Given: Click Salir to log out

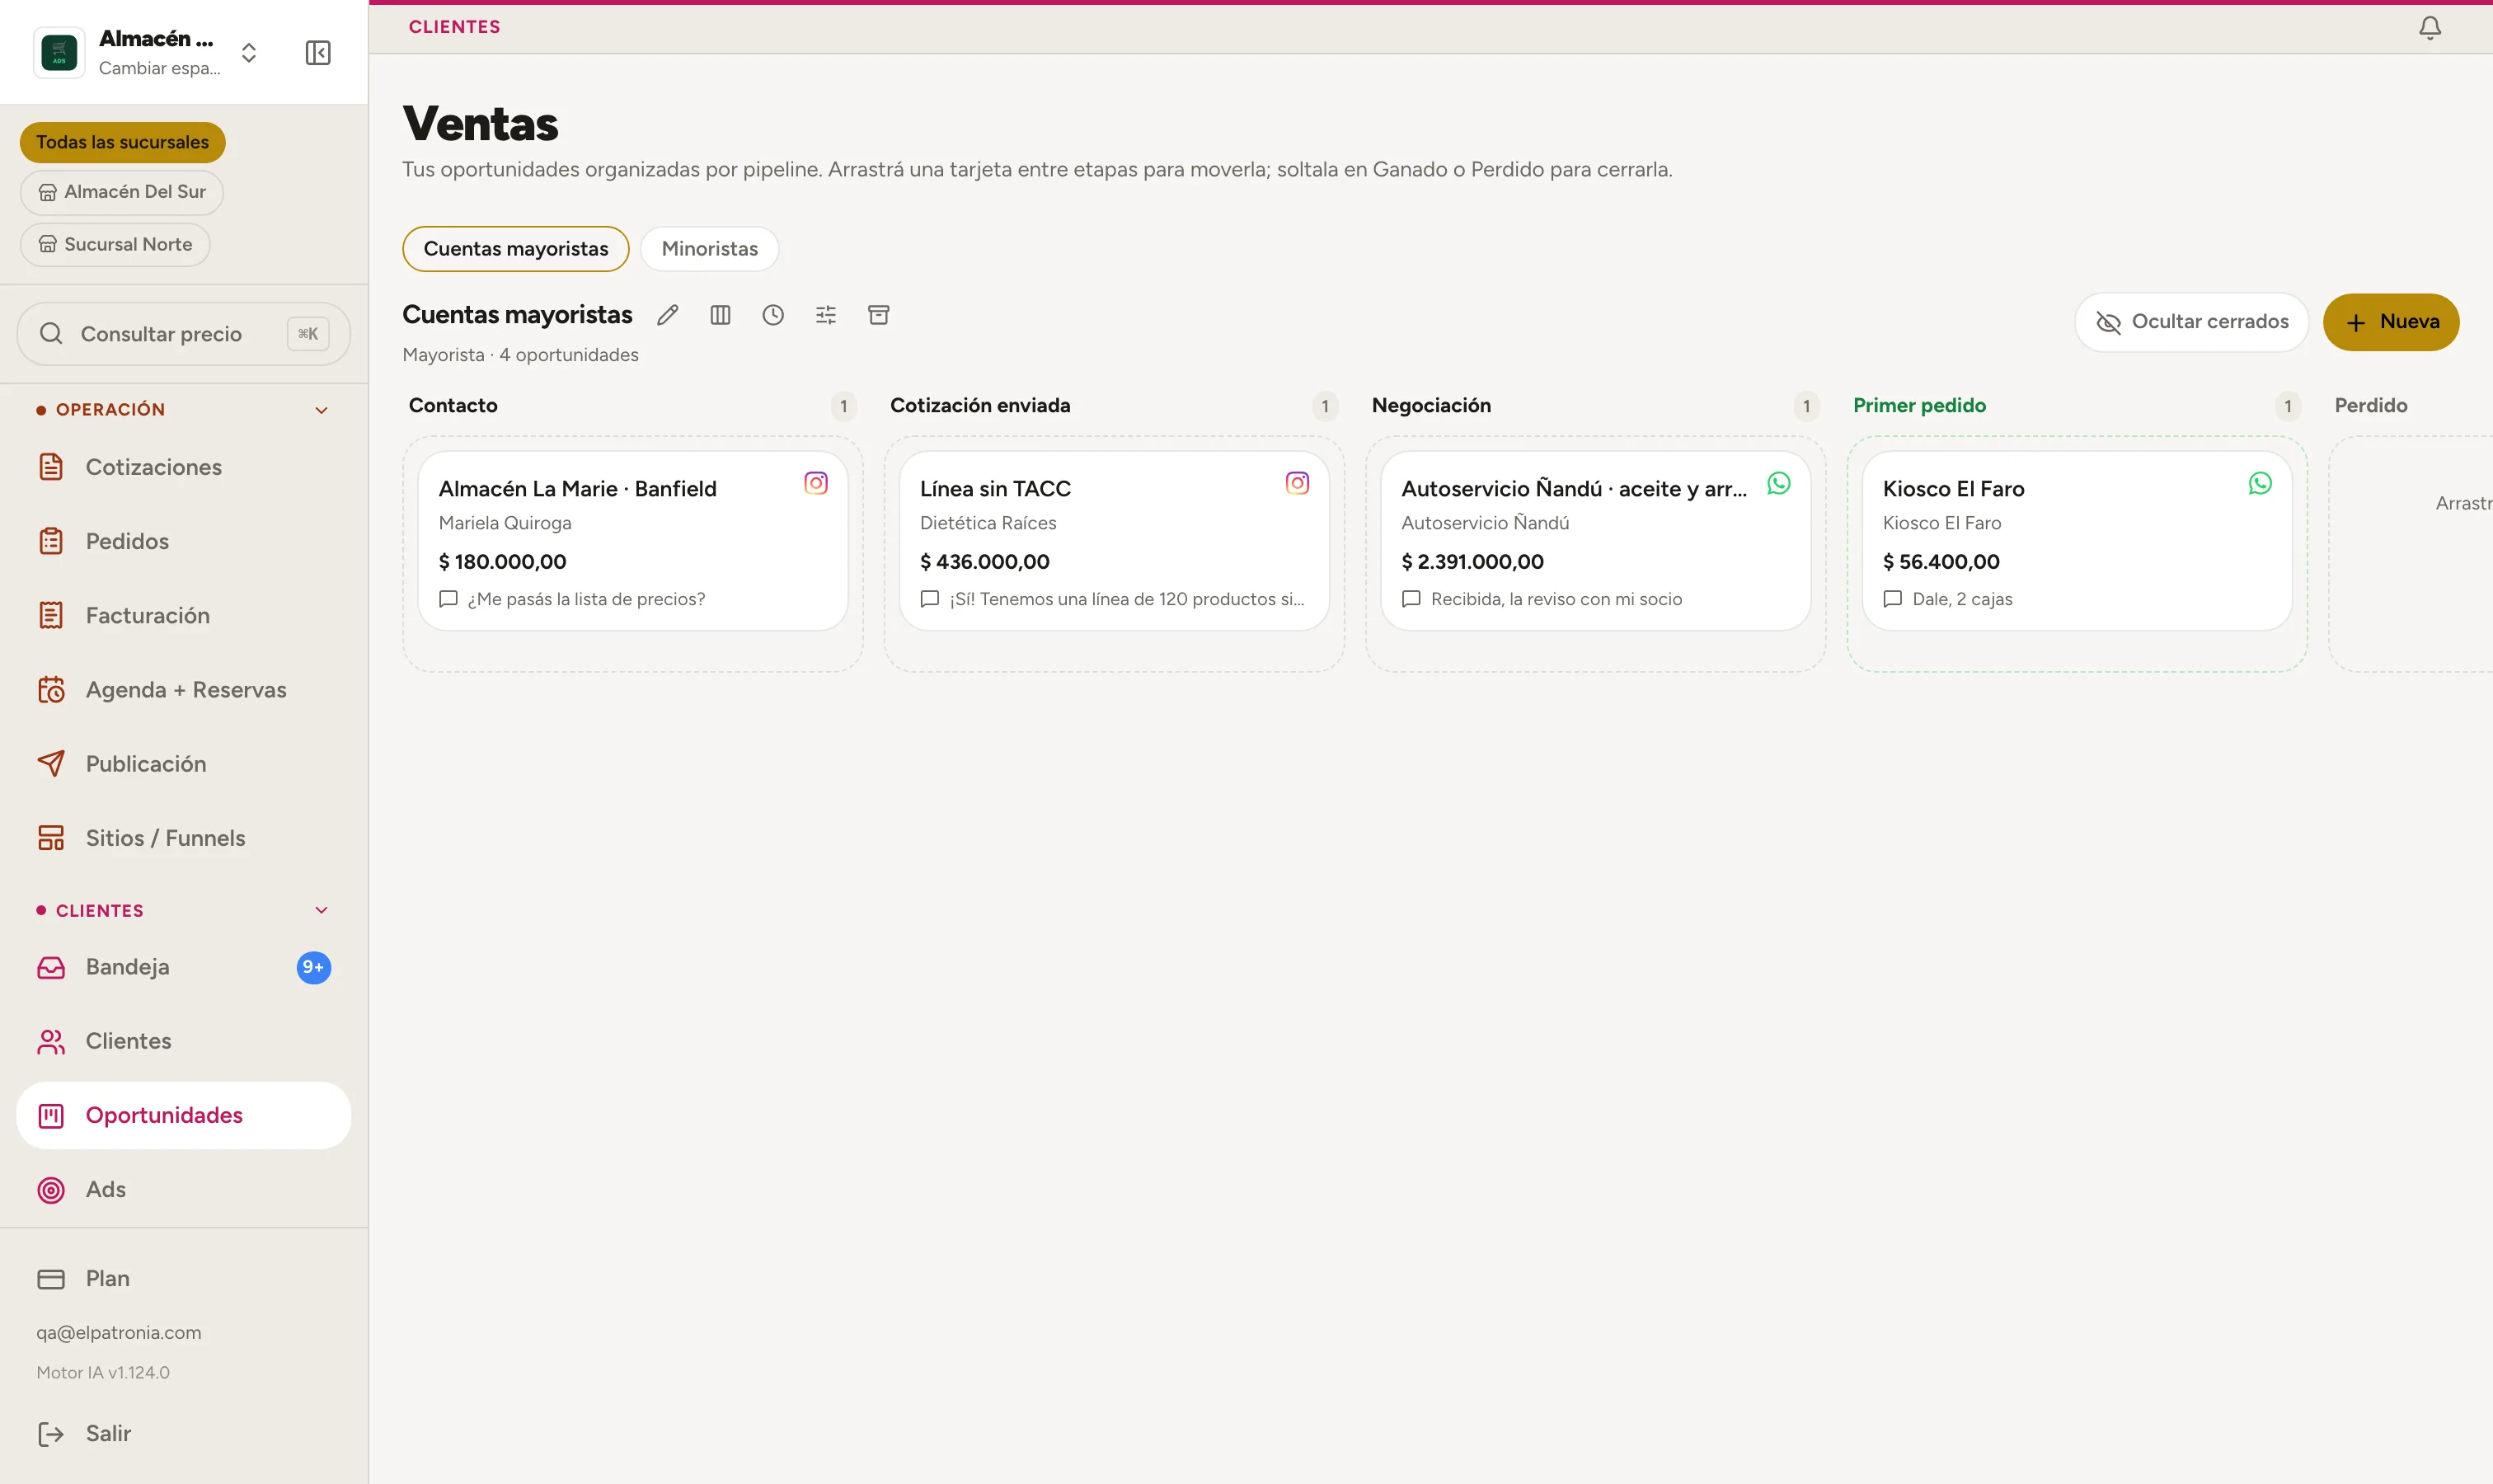Looking at the screenshot, I should tap(184, 1434).
